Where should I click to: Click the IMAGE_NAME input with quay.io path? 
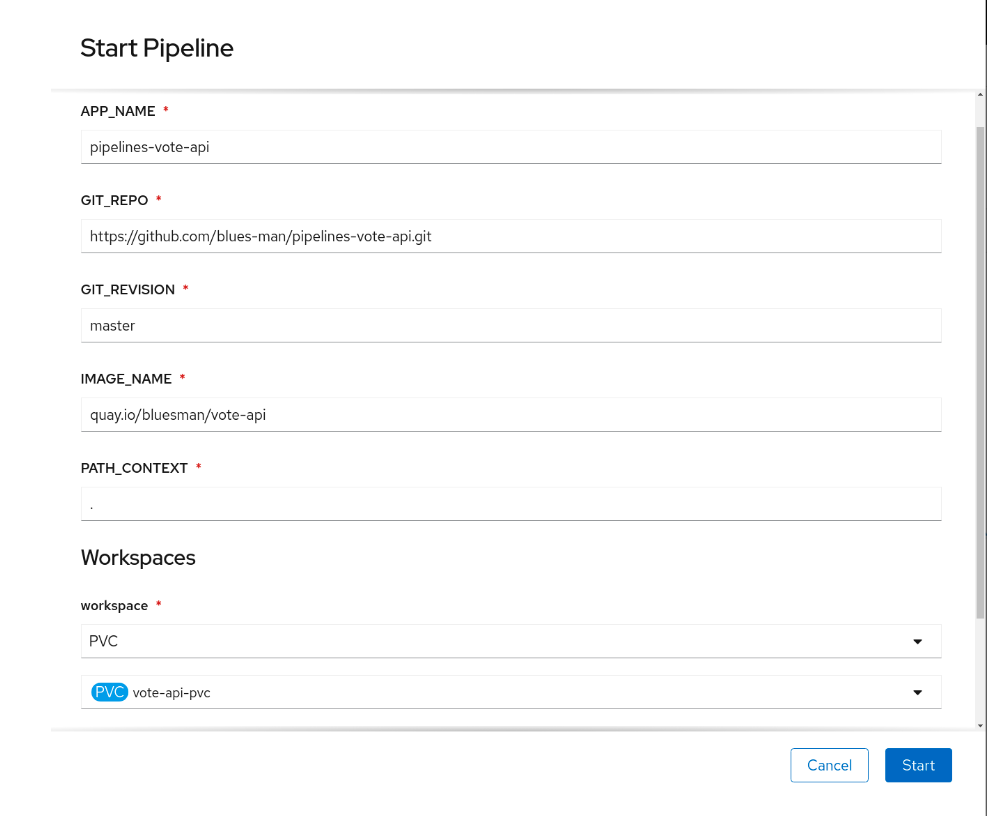(x=510, y=414)
